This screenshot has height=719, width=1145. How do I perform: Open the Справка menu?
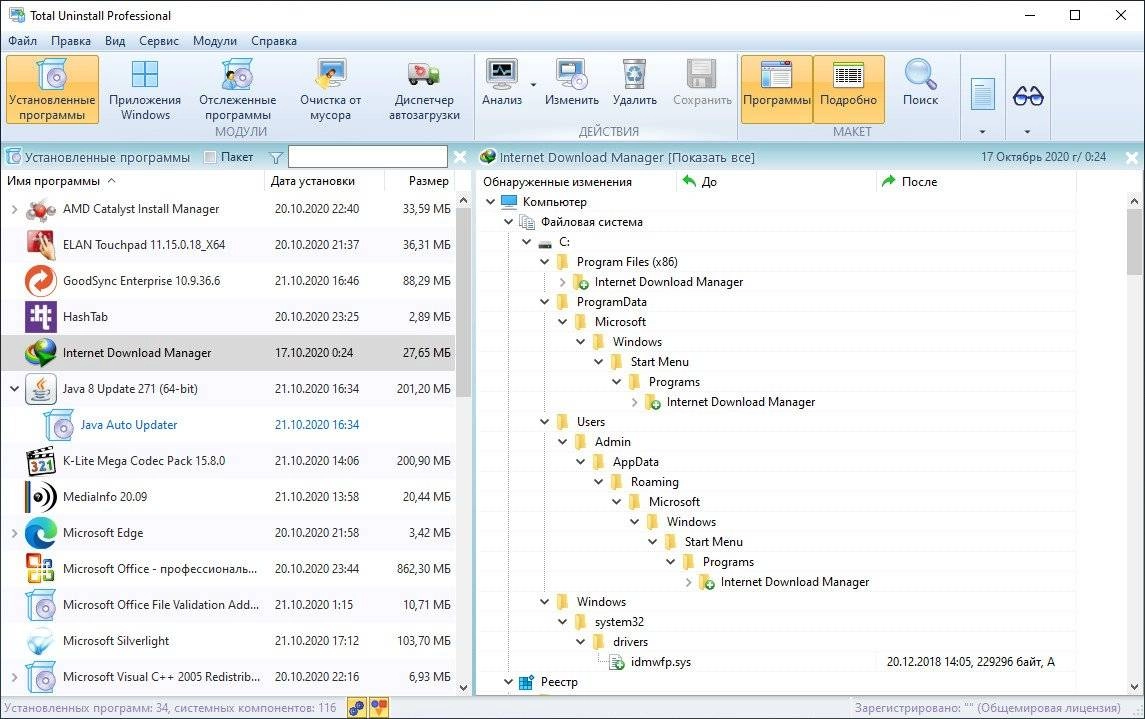274,41
